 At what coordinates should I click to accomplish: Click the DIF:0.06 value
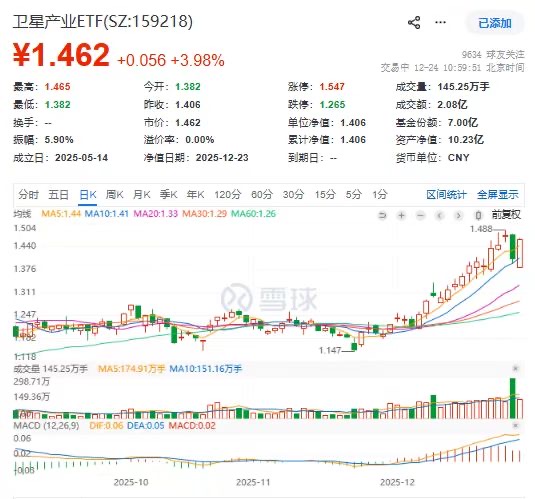pos(106,426)
